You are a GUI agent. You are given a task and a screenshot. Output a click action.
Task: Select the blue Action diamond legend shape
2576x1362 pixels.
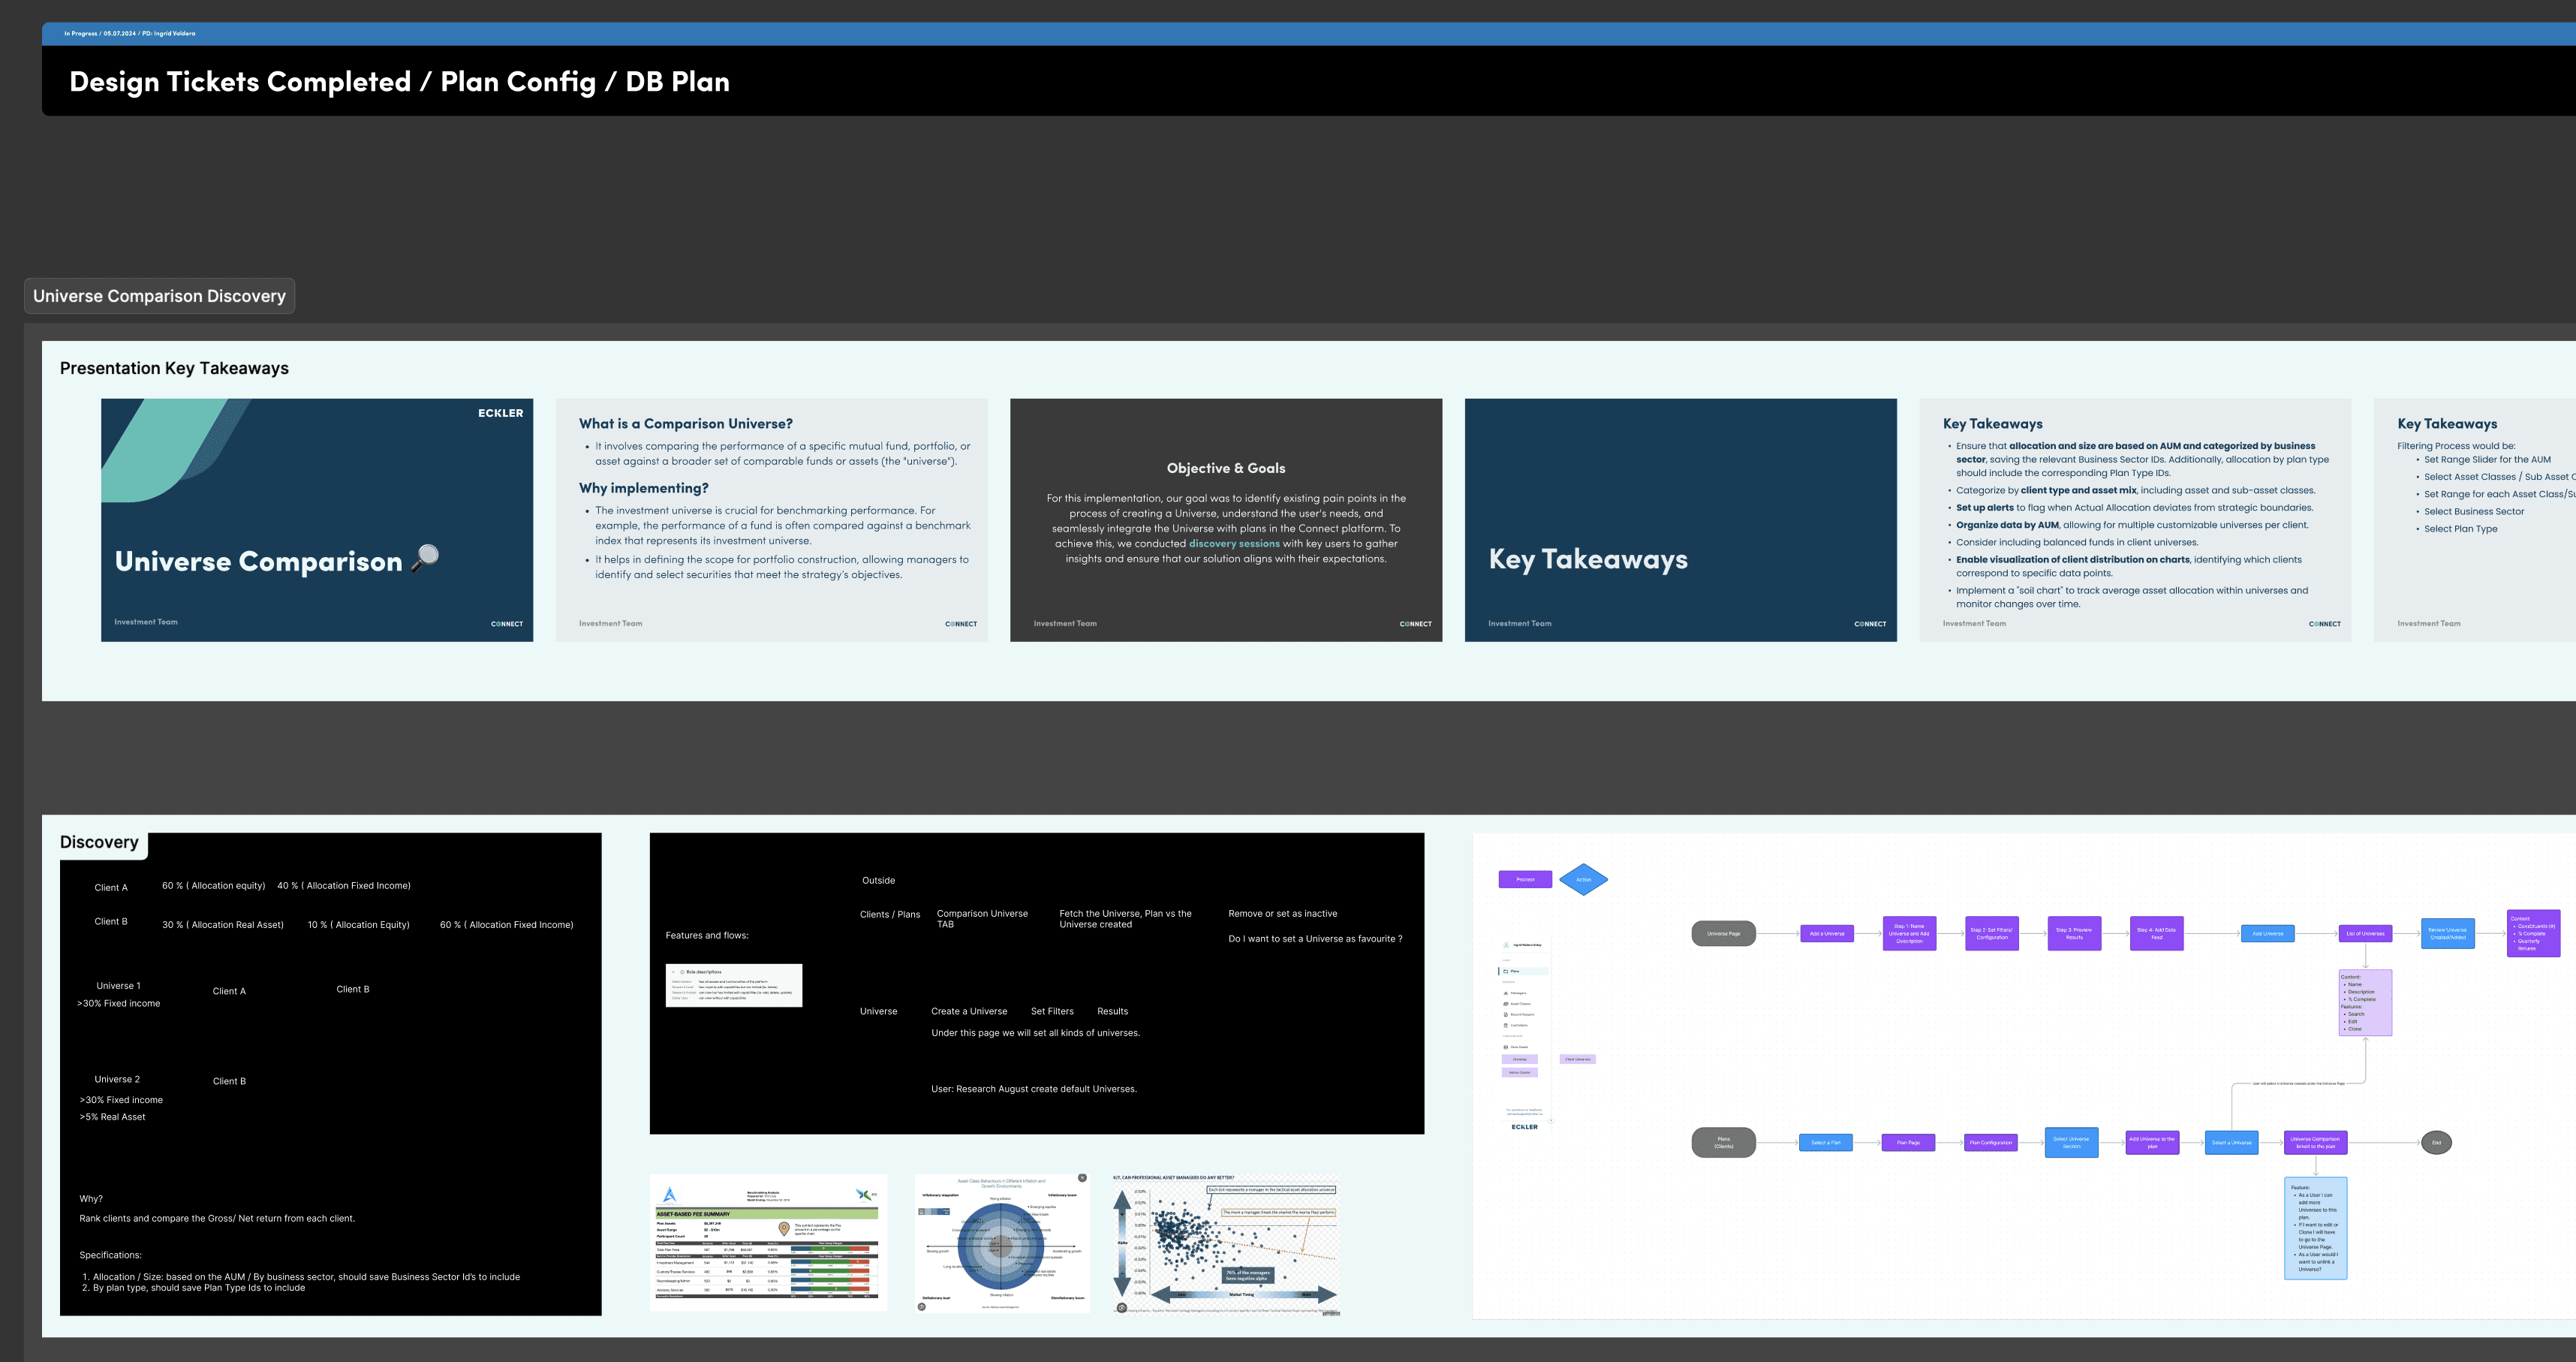coord(1583,880)
